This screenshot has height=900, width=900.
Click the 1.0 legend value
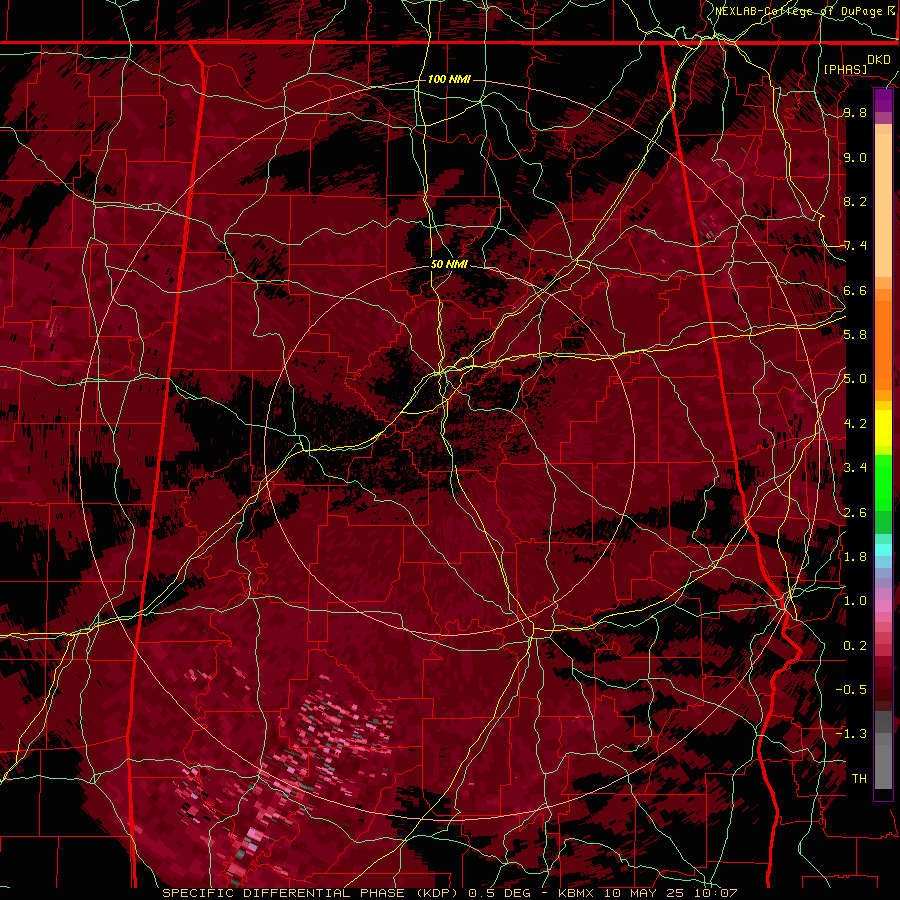(855, 601)
